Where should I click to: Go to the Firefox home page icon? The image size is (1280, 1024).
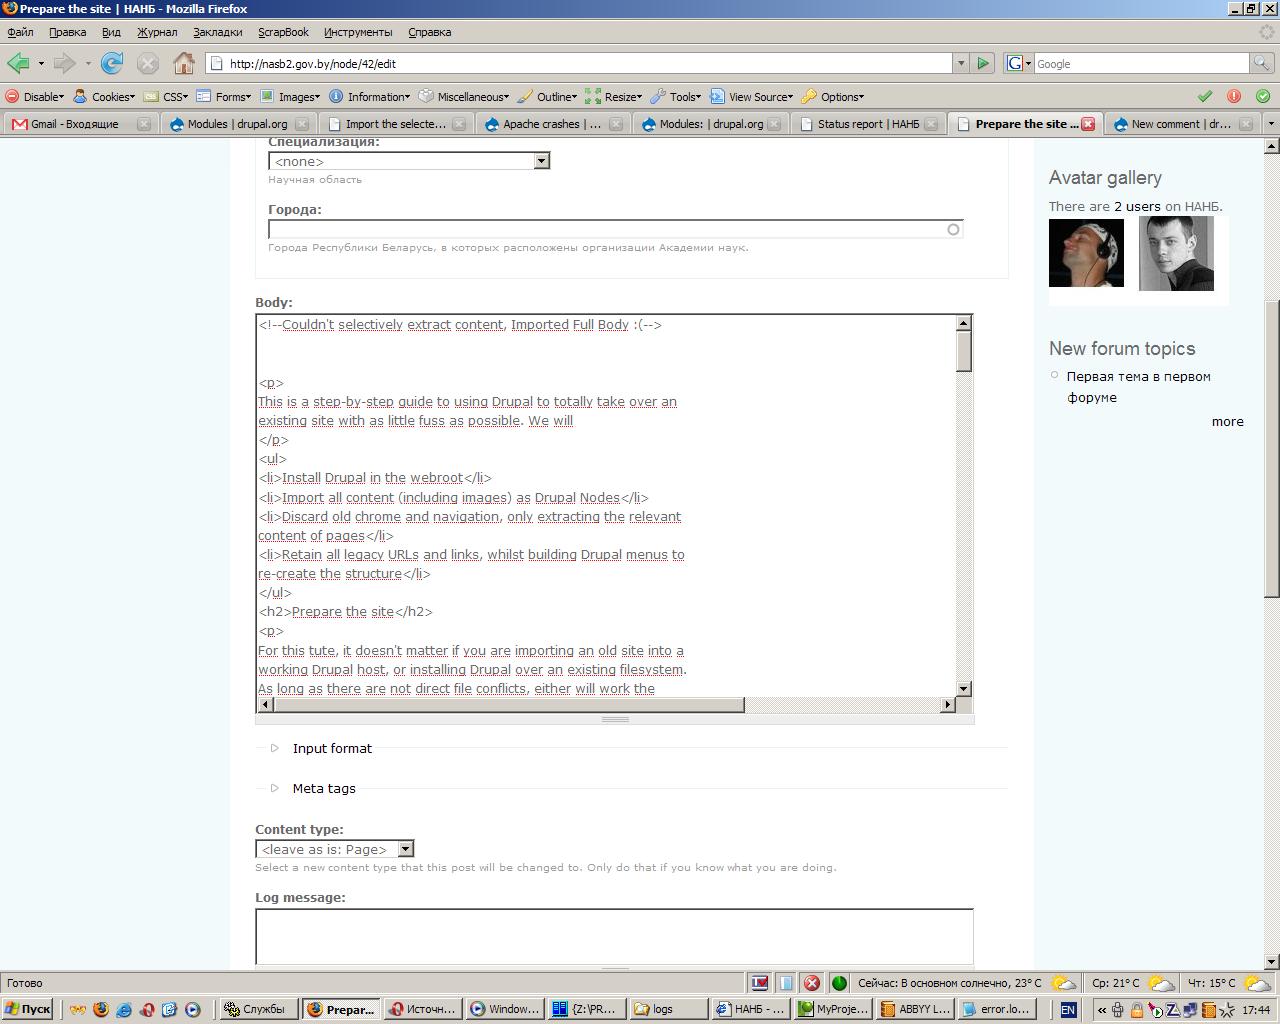(x=184, y=63)
